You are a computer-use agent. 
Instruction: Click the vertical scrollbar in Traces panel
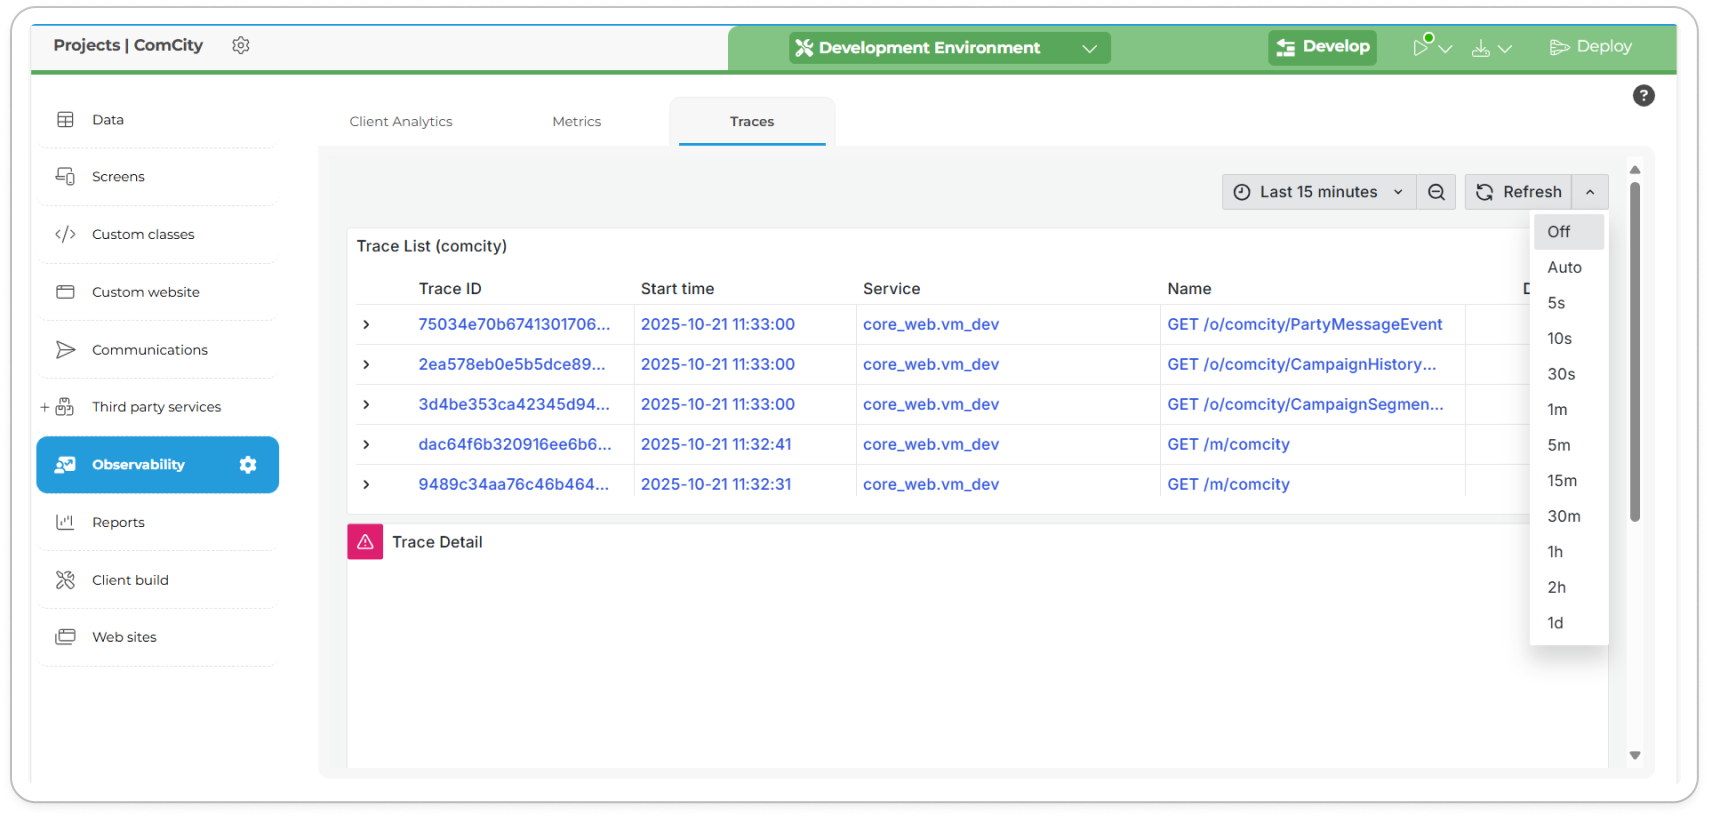pos(1635,350)
